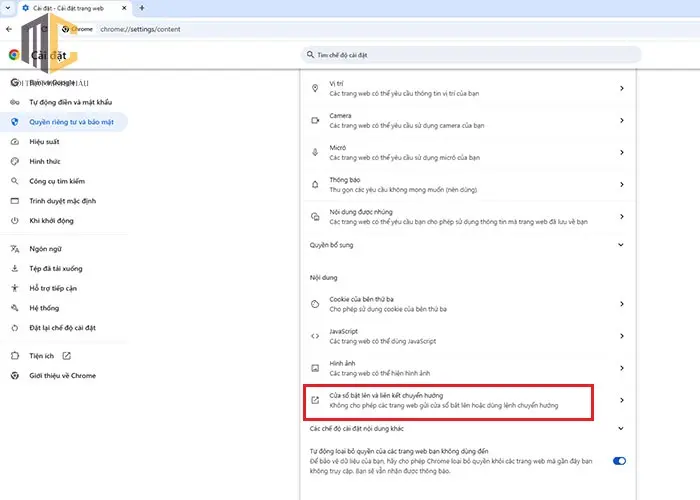Click the code brackets icon in JavaScript row
Screen dimensions: 700x500
315,336
